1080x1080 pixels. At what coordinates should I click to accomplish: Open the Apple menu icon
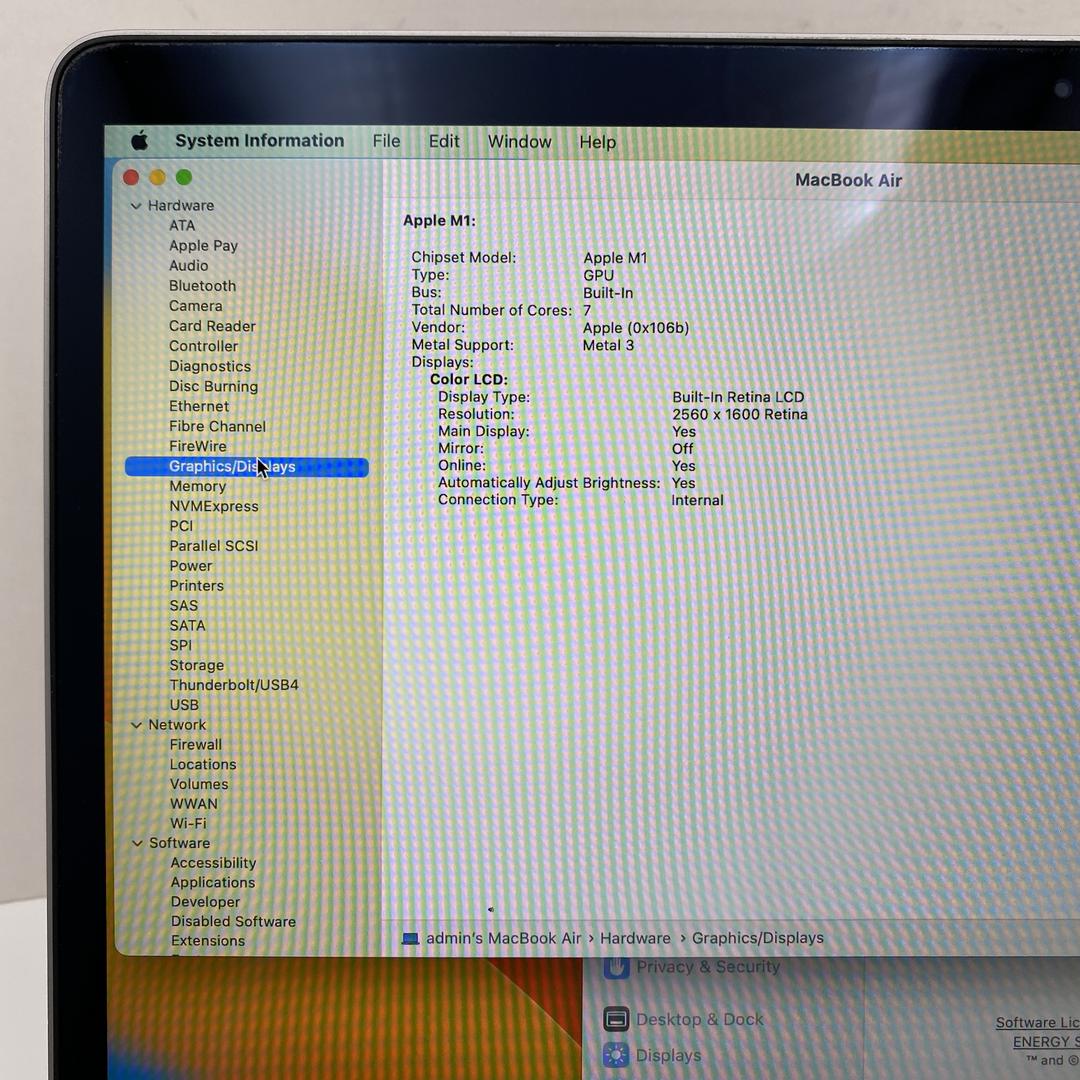pyautogui.click(x=139, y=141)
